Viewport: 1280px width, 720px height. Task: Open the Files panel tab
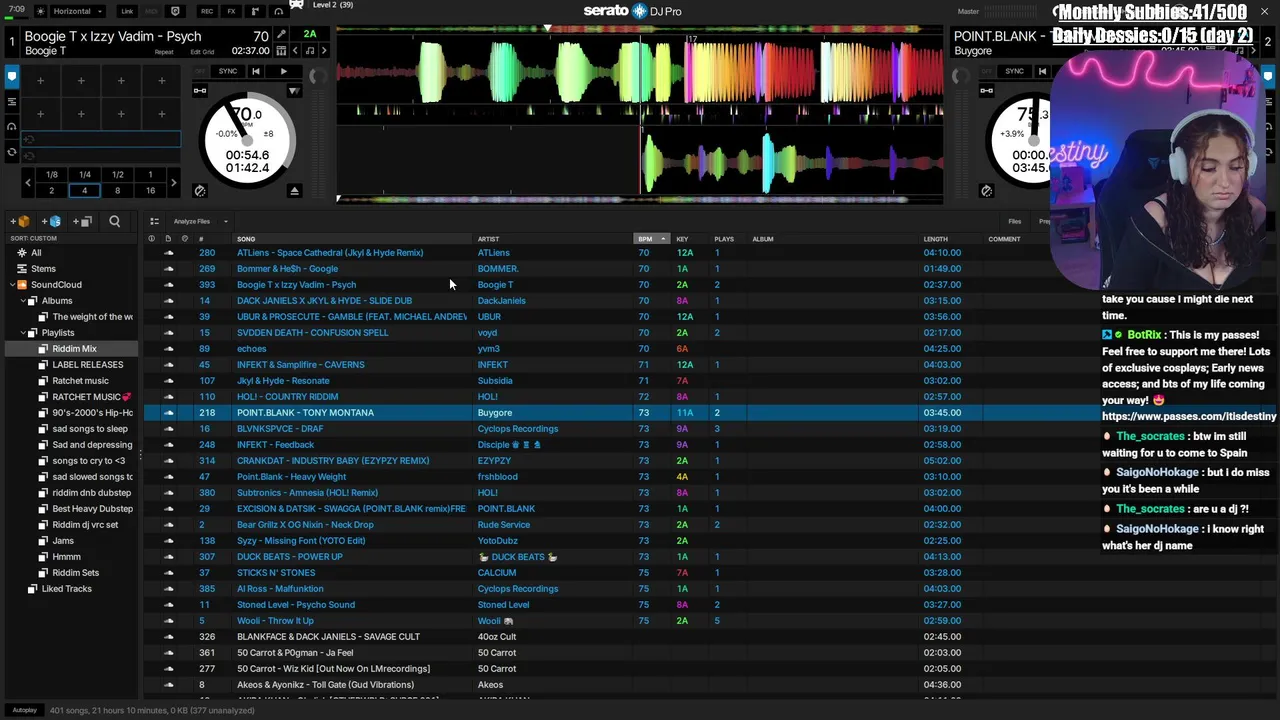tap(1014, 221)
